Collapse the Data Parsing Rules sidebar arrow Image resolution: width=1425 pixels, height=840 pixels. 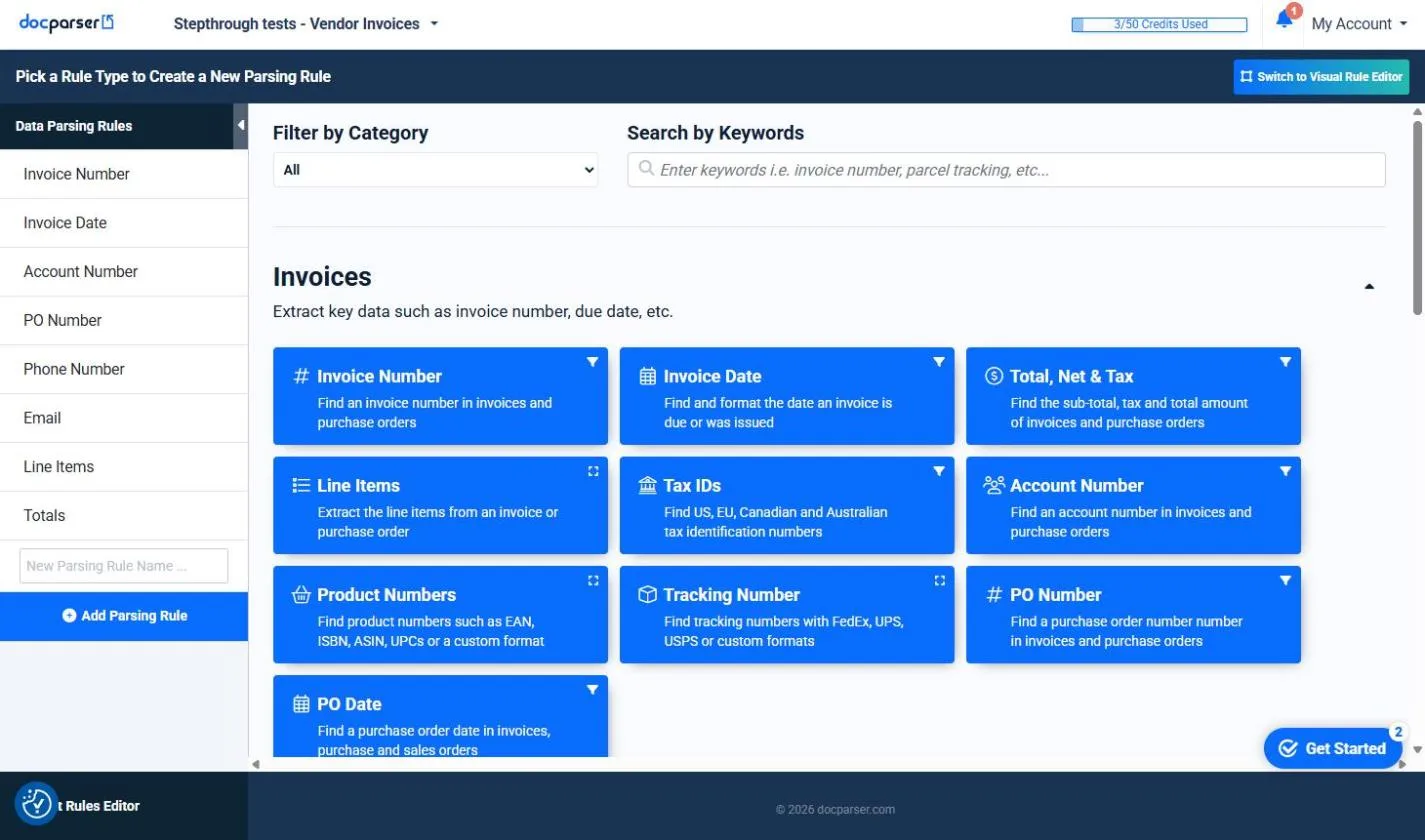coord(240,125)
